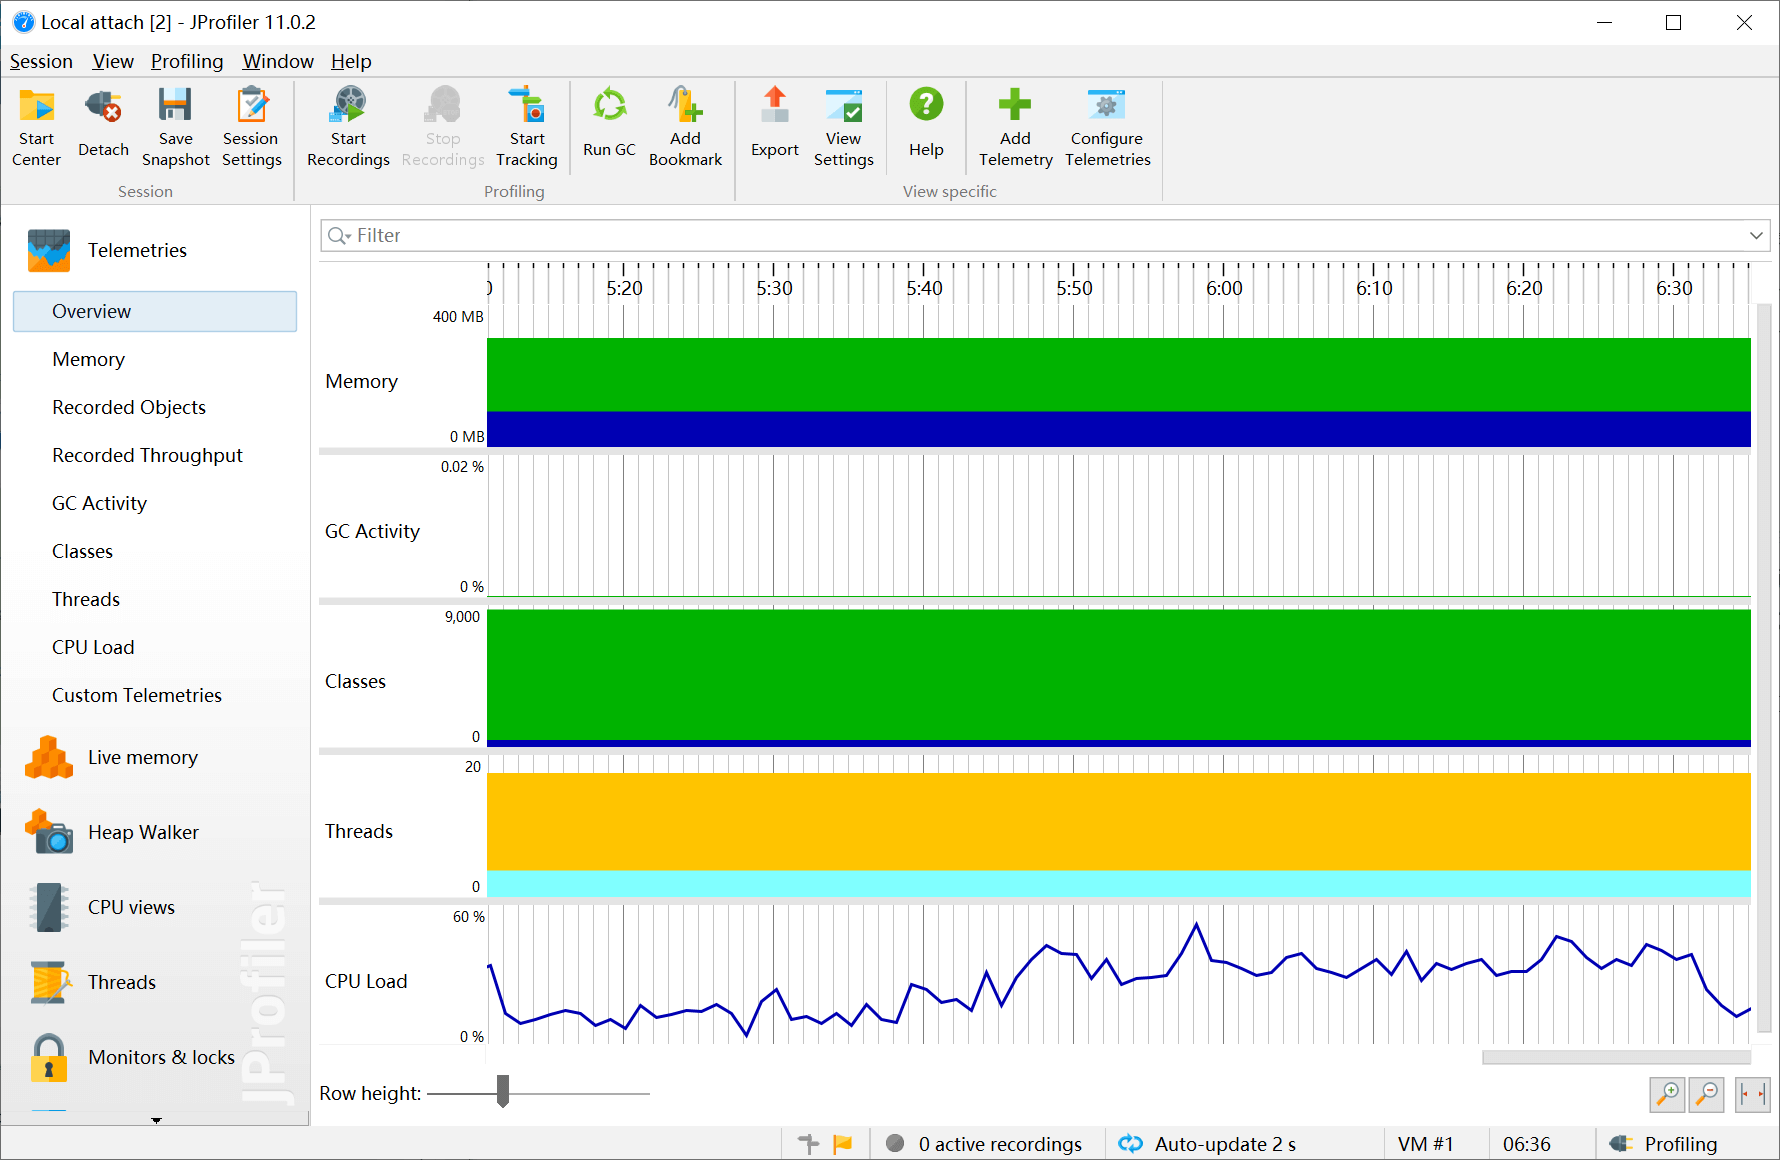Click the Profiling status indicator
This screenshot has height=1160, width=1780.
pyautogui.click(x=1665, y=1144)
